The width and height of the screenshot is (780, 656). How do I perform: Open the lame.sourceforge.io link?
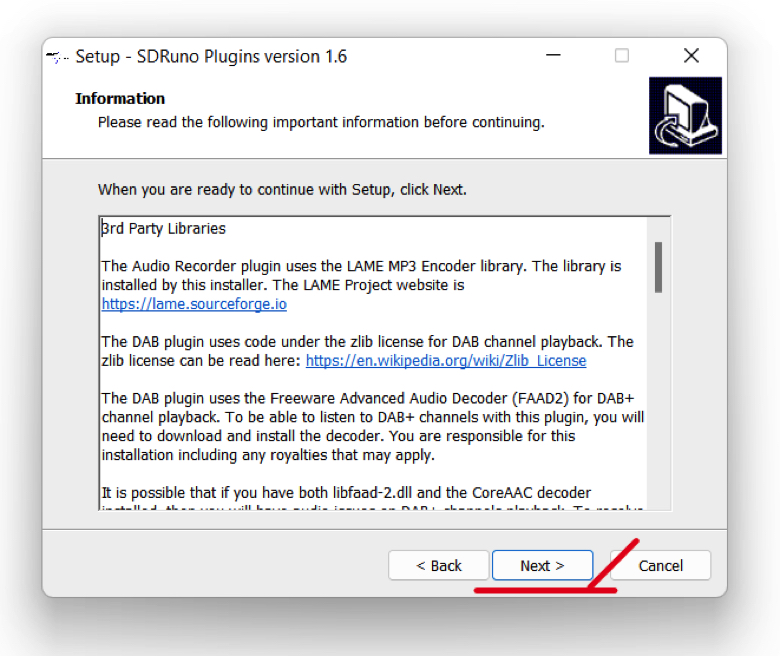pos(194,303)
